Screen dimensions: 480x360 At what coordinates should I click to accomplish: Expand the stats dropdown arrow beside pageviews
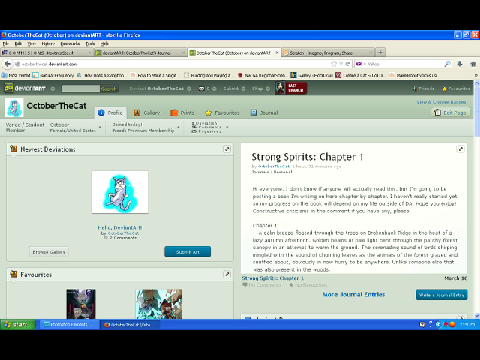tap(227, 127)
